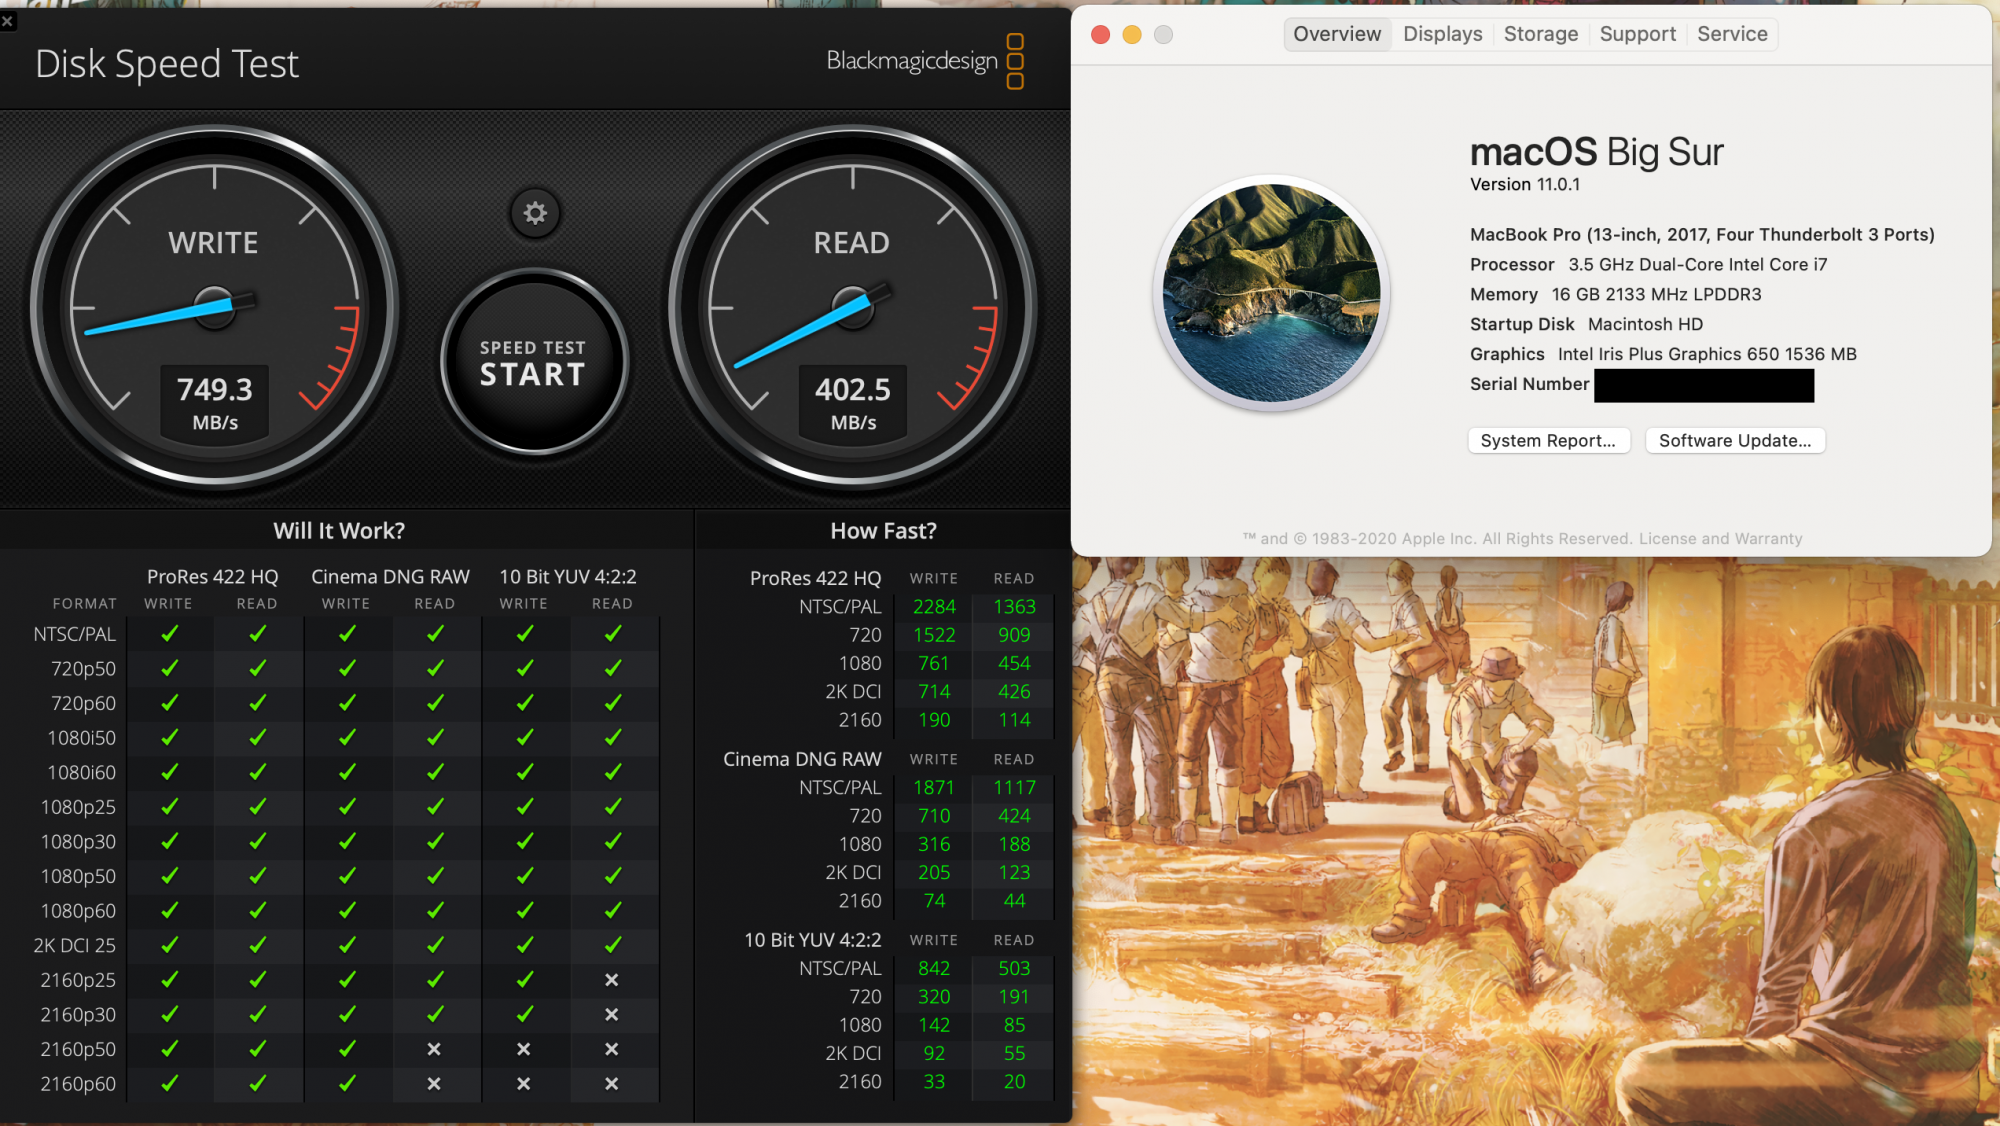The height and width of the screenshot is (1126, 2000).
Task: Open the Storage tab
Action: pyautogui.click(x=1540, y=34)
